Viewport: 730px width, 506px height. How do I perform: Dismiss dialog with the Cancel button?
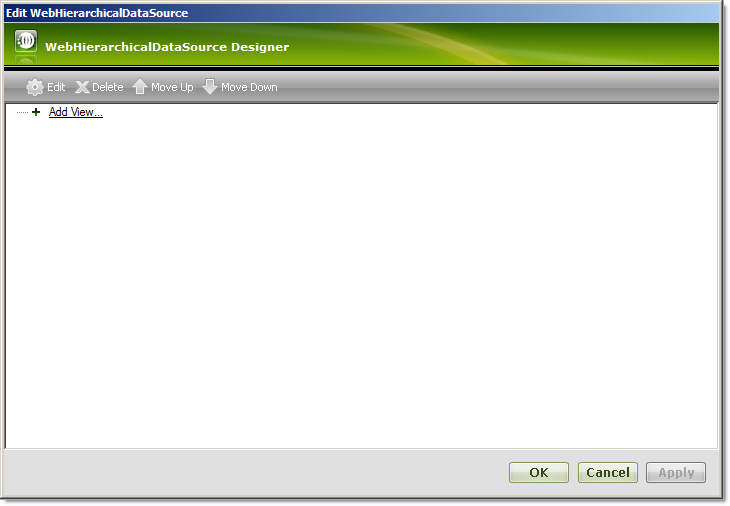click(x=608, y=472)
